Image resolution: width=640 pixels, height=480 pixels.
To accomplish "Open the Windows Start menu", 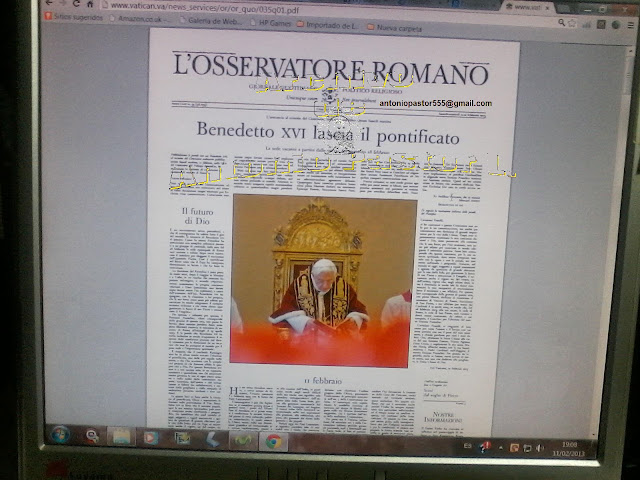I will (60, 436).
